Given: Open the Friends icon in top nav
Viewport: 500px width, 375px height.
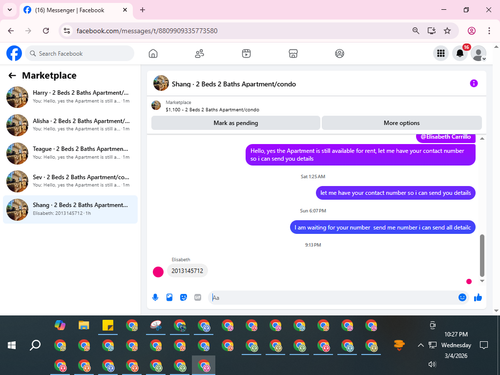Looking at the screenshot, I should (x=199, y=53).
